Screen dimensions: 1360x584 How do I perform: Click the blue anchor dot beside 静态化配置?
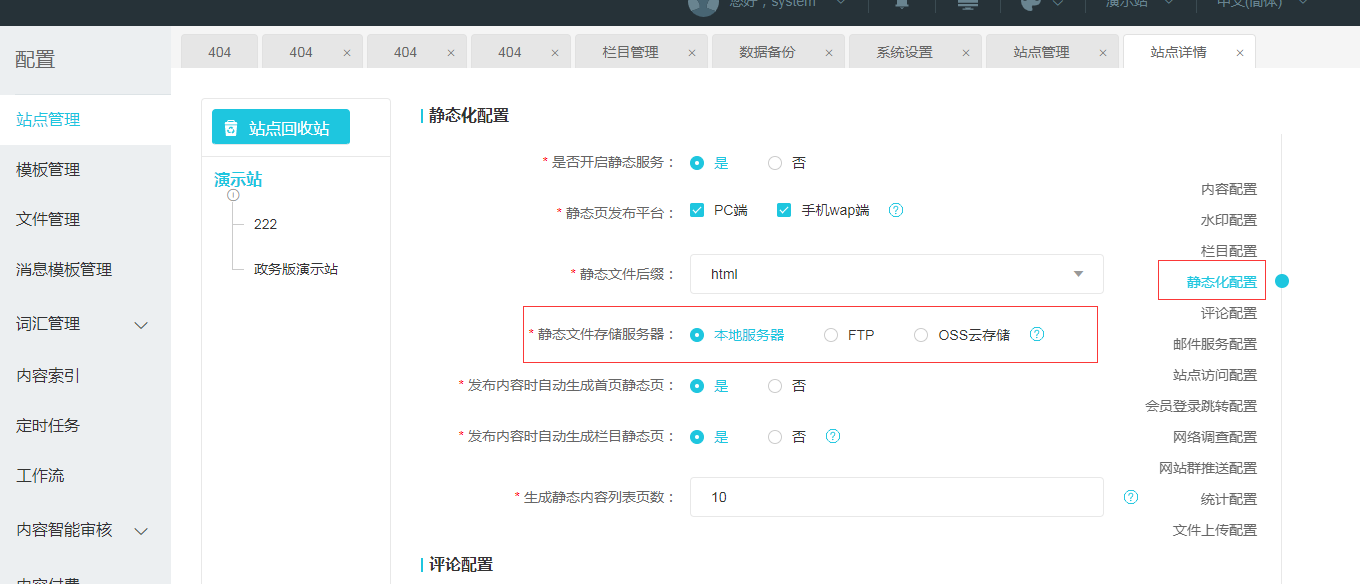coord(1282,281)
